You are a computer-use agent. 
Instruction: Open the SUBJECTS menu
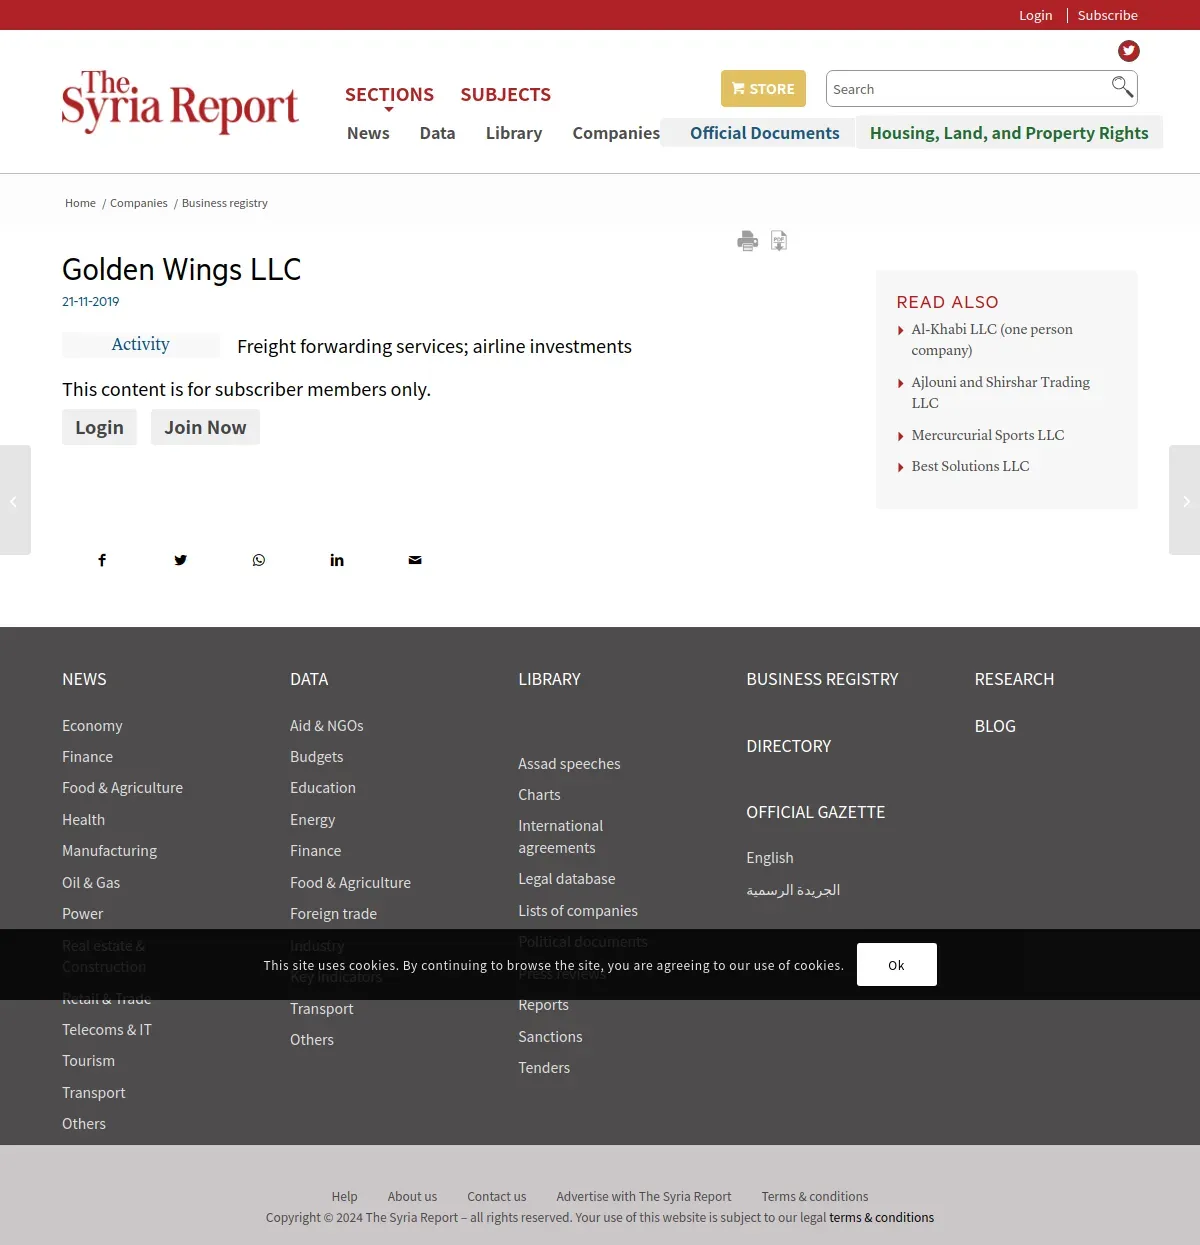click(505, 95)
